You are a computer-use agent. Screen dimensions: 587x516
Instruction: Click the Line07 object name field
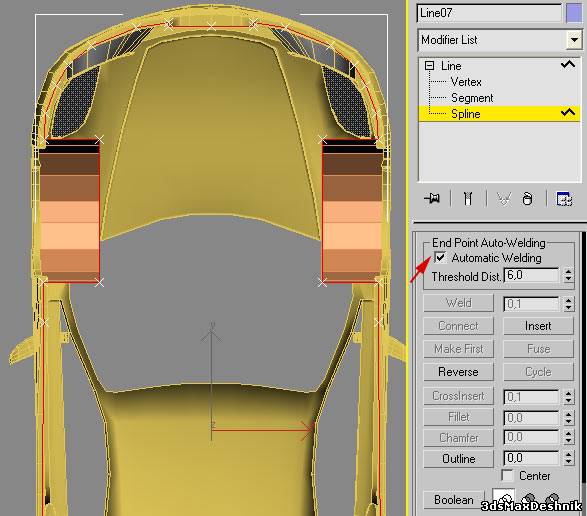point(489,13)
